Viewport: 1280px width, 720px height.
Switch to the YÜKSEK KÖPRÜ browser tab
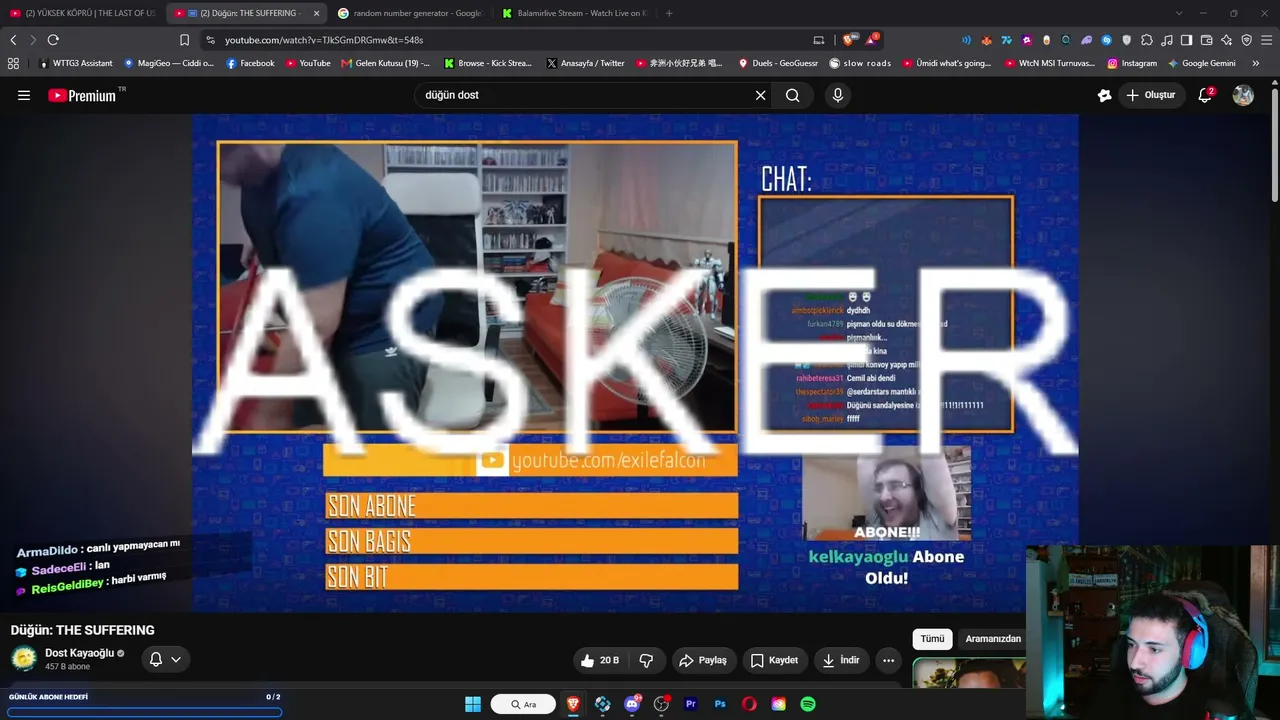82,13
